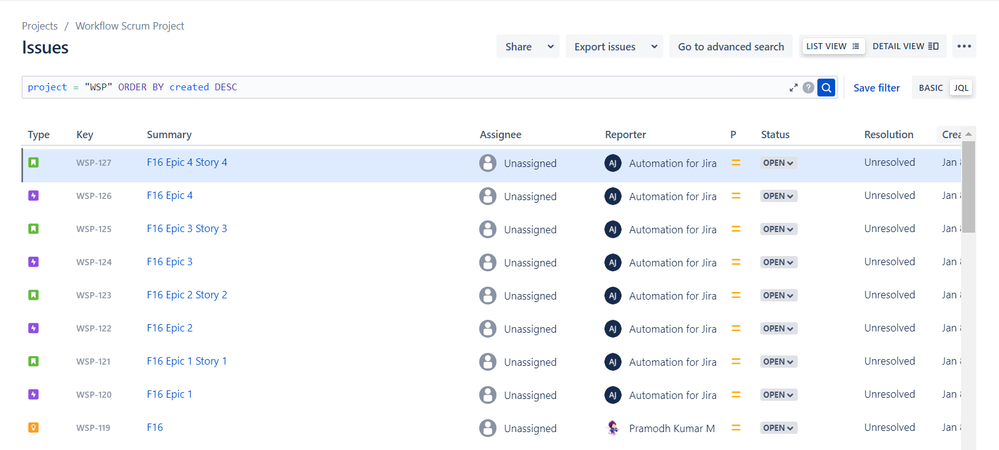Viewport: 999px width, 450px height.
Task: Open the Workflow Scrum Project breadcrumb
Action: 130,26
